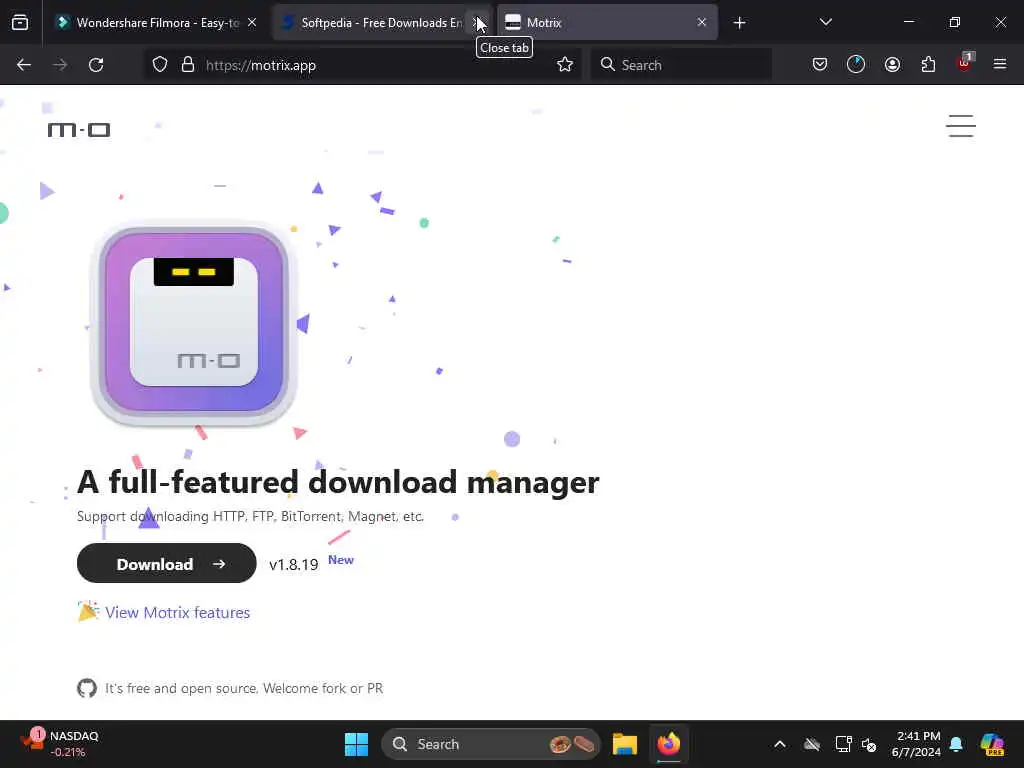This screenshot has height=768, width=1024.
Task: Open the notifications bell icon
Action: (x=956, y=744)
